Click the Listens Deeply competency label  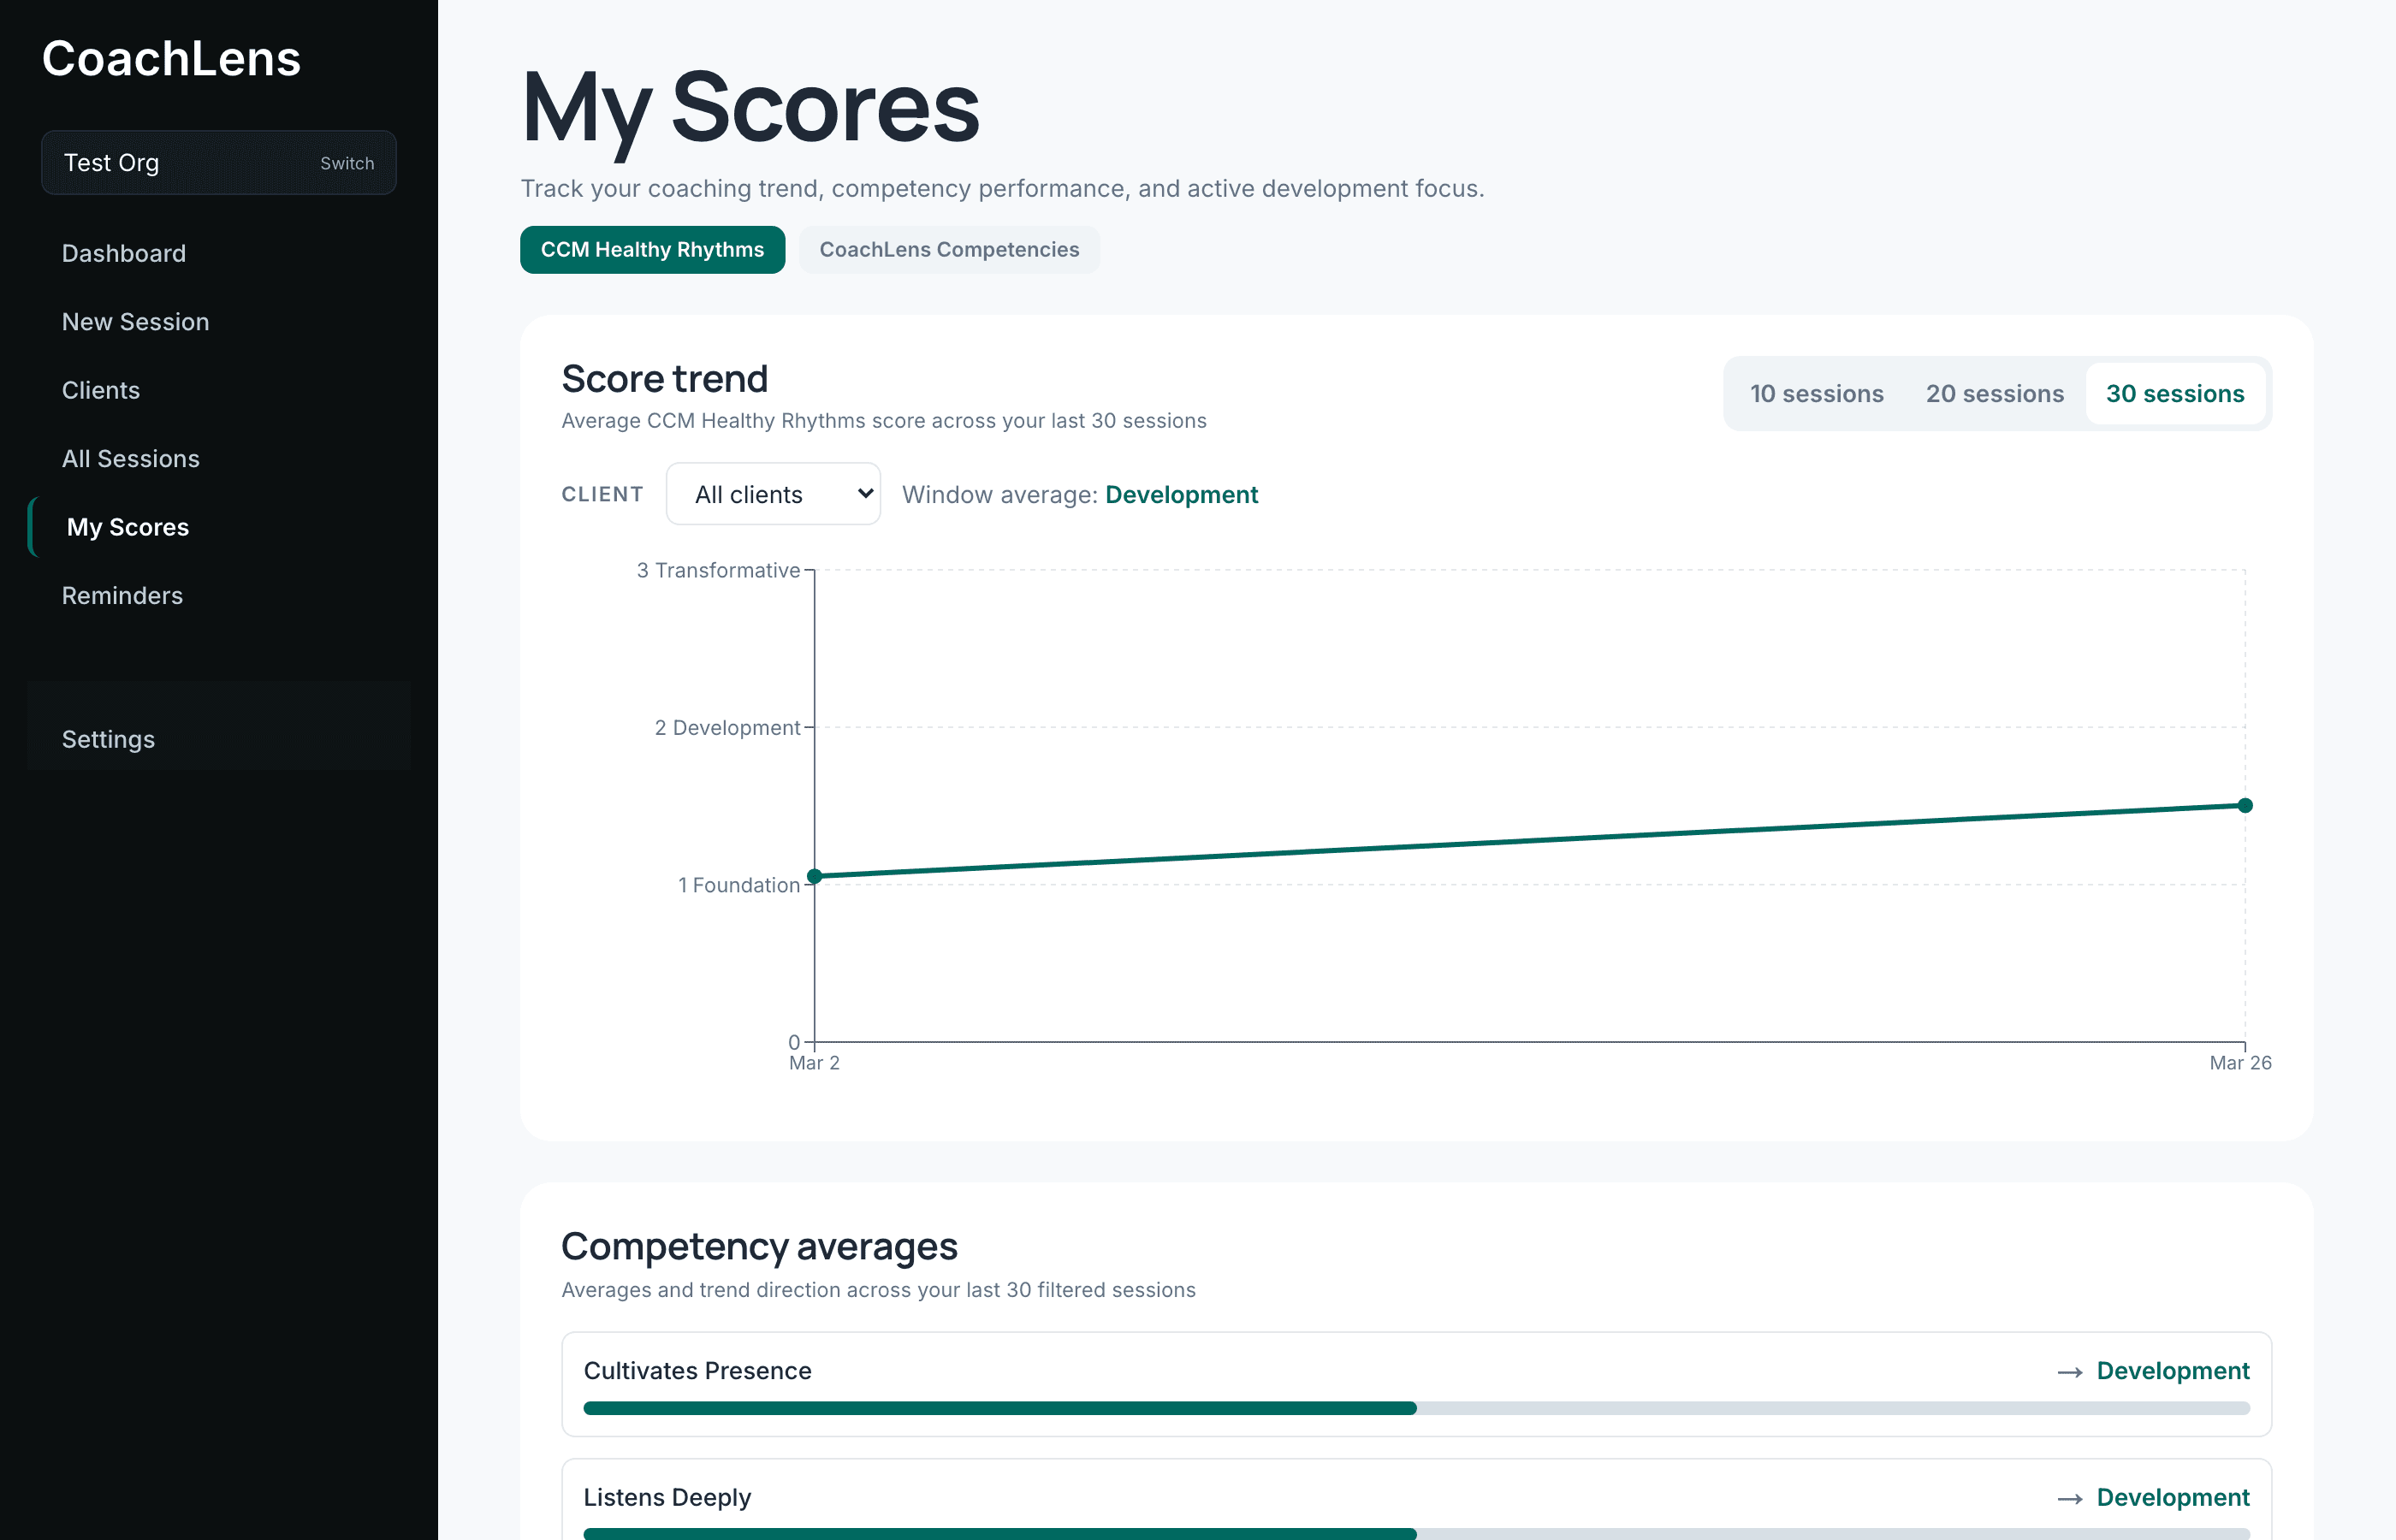pyautogui.click(x=667, y=1497)
